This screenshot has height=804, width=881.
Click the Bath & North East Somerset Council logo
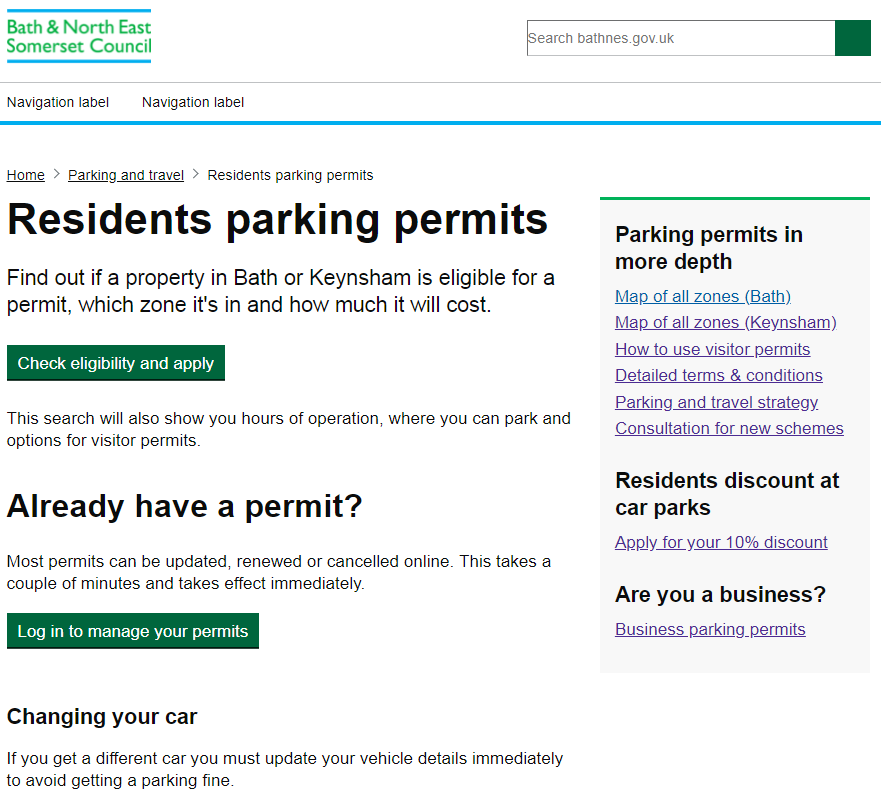78,35
